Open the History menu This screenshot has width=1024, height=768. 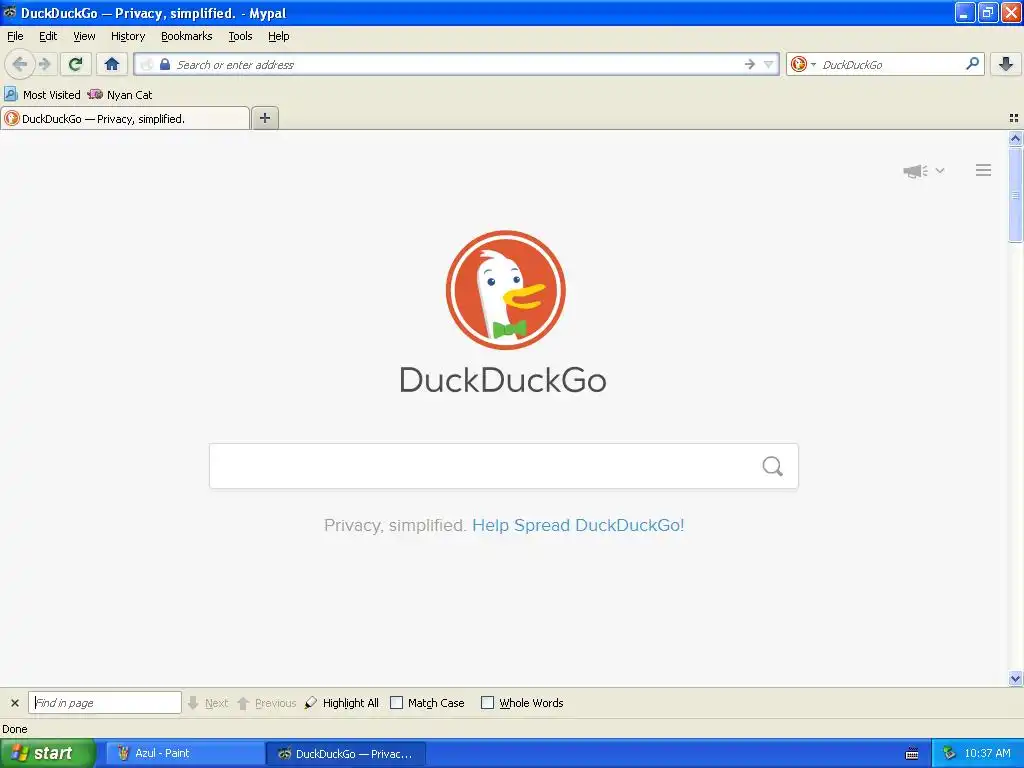point(127,36)
